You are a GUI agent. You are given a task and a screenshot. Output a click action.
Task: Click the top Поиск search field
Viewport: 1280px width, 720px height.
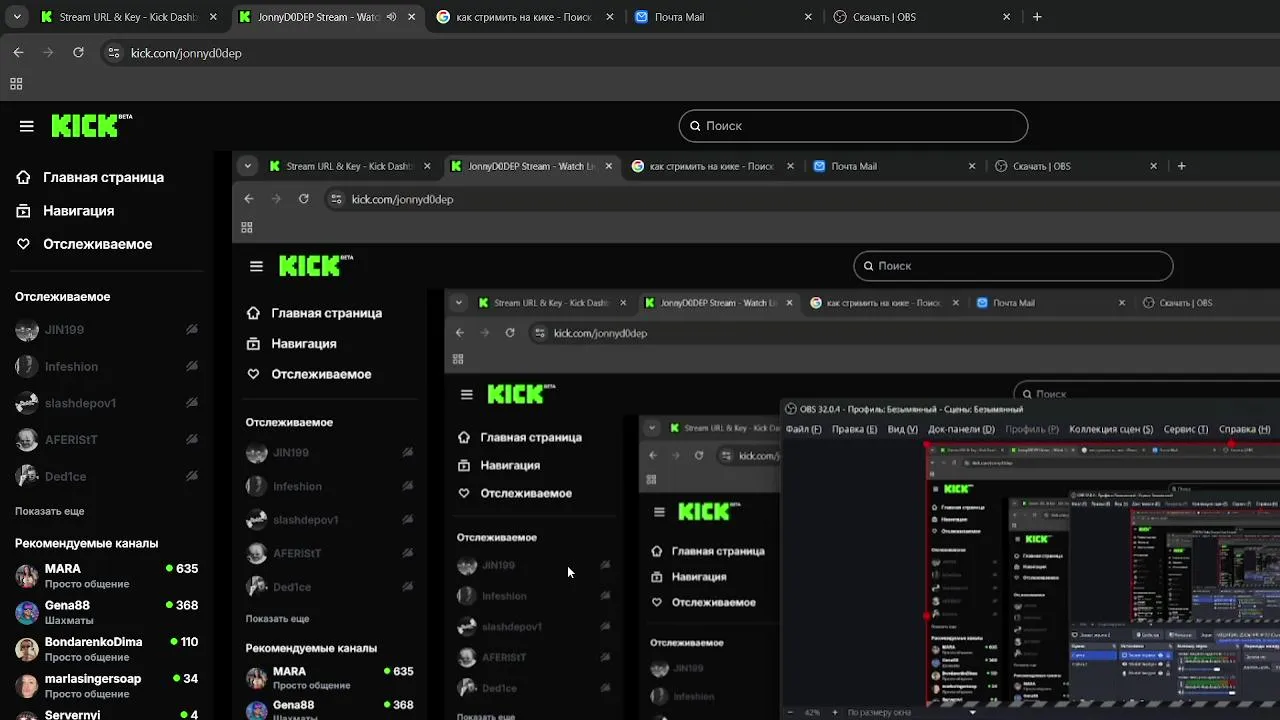tap(853, 126)
